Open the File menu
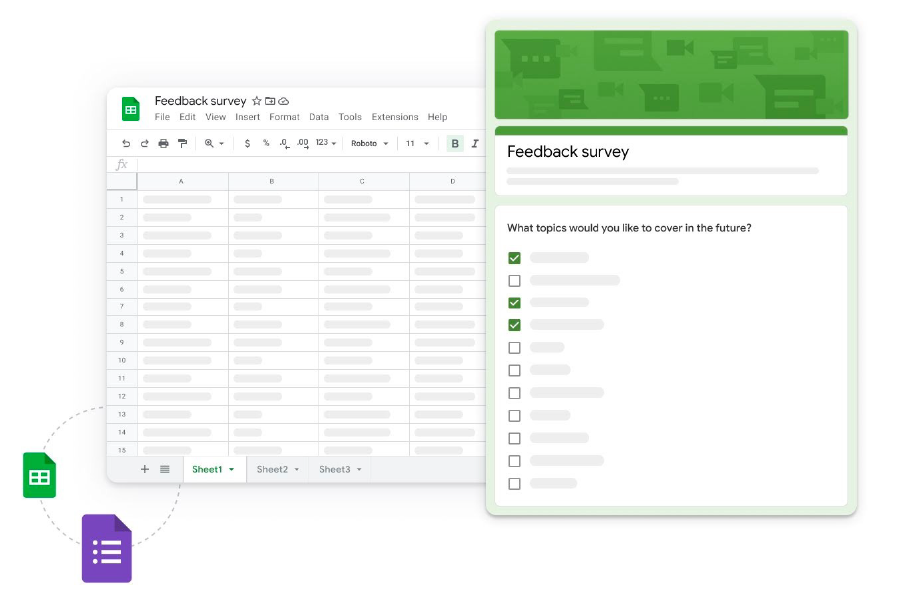Viewport: 899px width, 599px height. pyautogui.click(x=162, y=117)
